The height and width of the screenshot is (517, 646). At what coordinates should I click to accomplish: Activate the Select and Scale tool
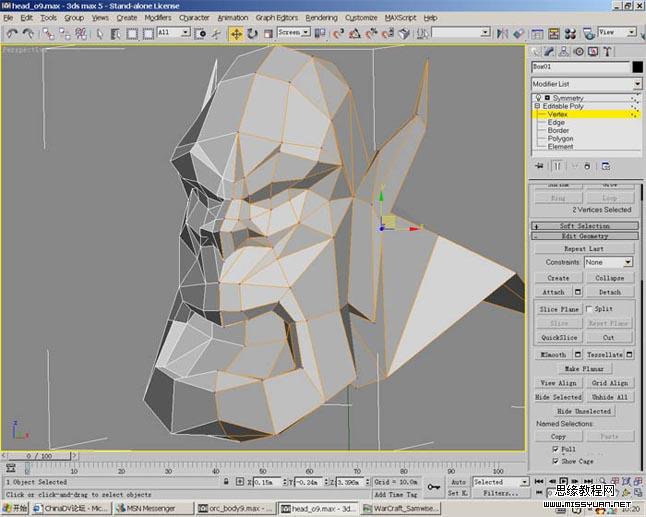tap(268, 33)
